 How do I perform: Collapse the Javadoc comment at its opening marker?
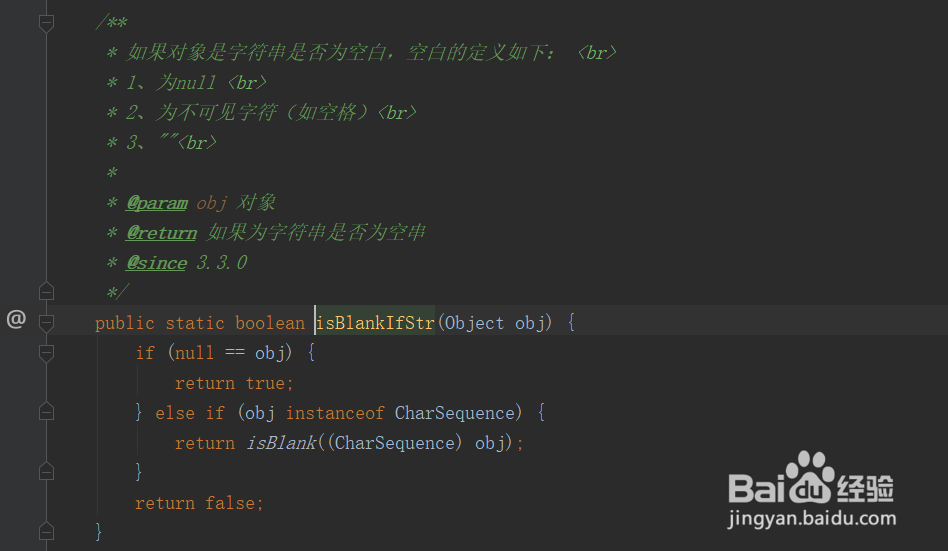click(x=46, y=23)
